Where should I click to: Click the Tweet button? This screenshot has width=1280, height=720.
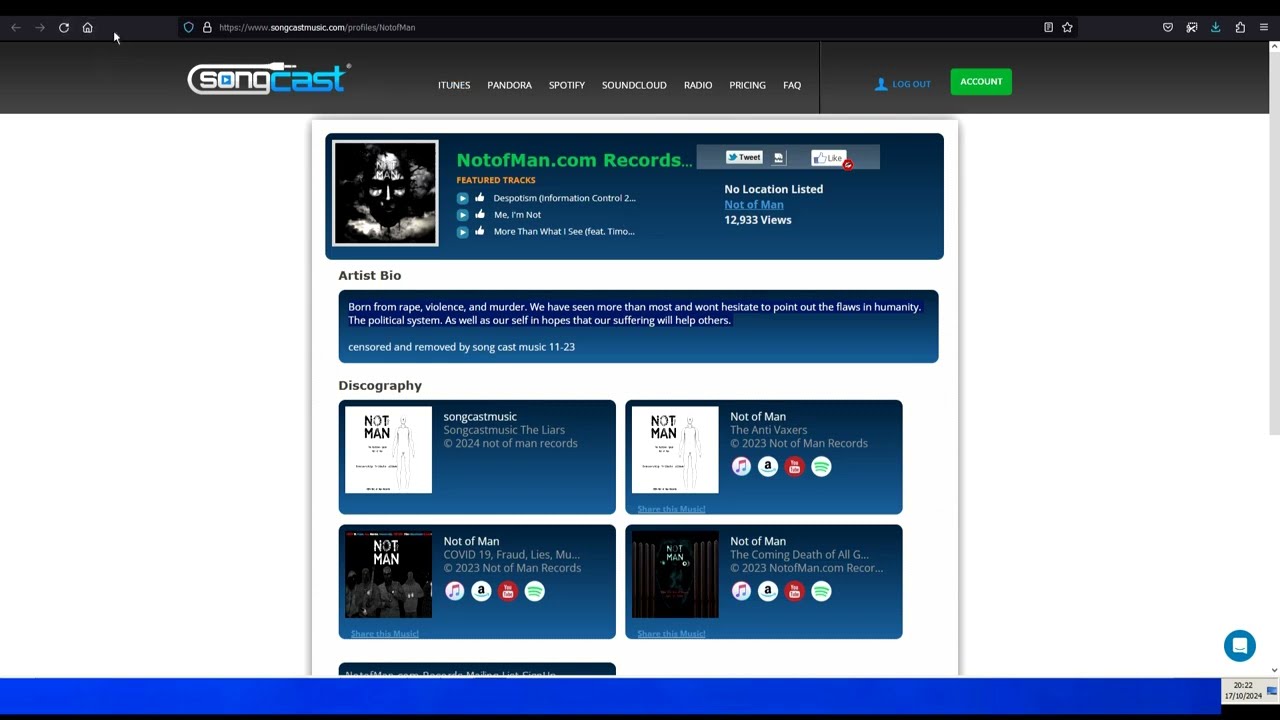[744, 157]
